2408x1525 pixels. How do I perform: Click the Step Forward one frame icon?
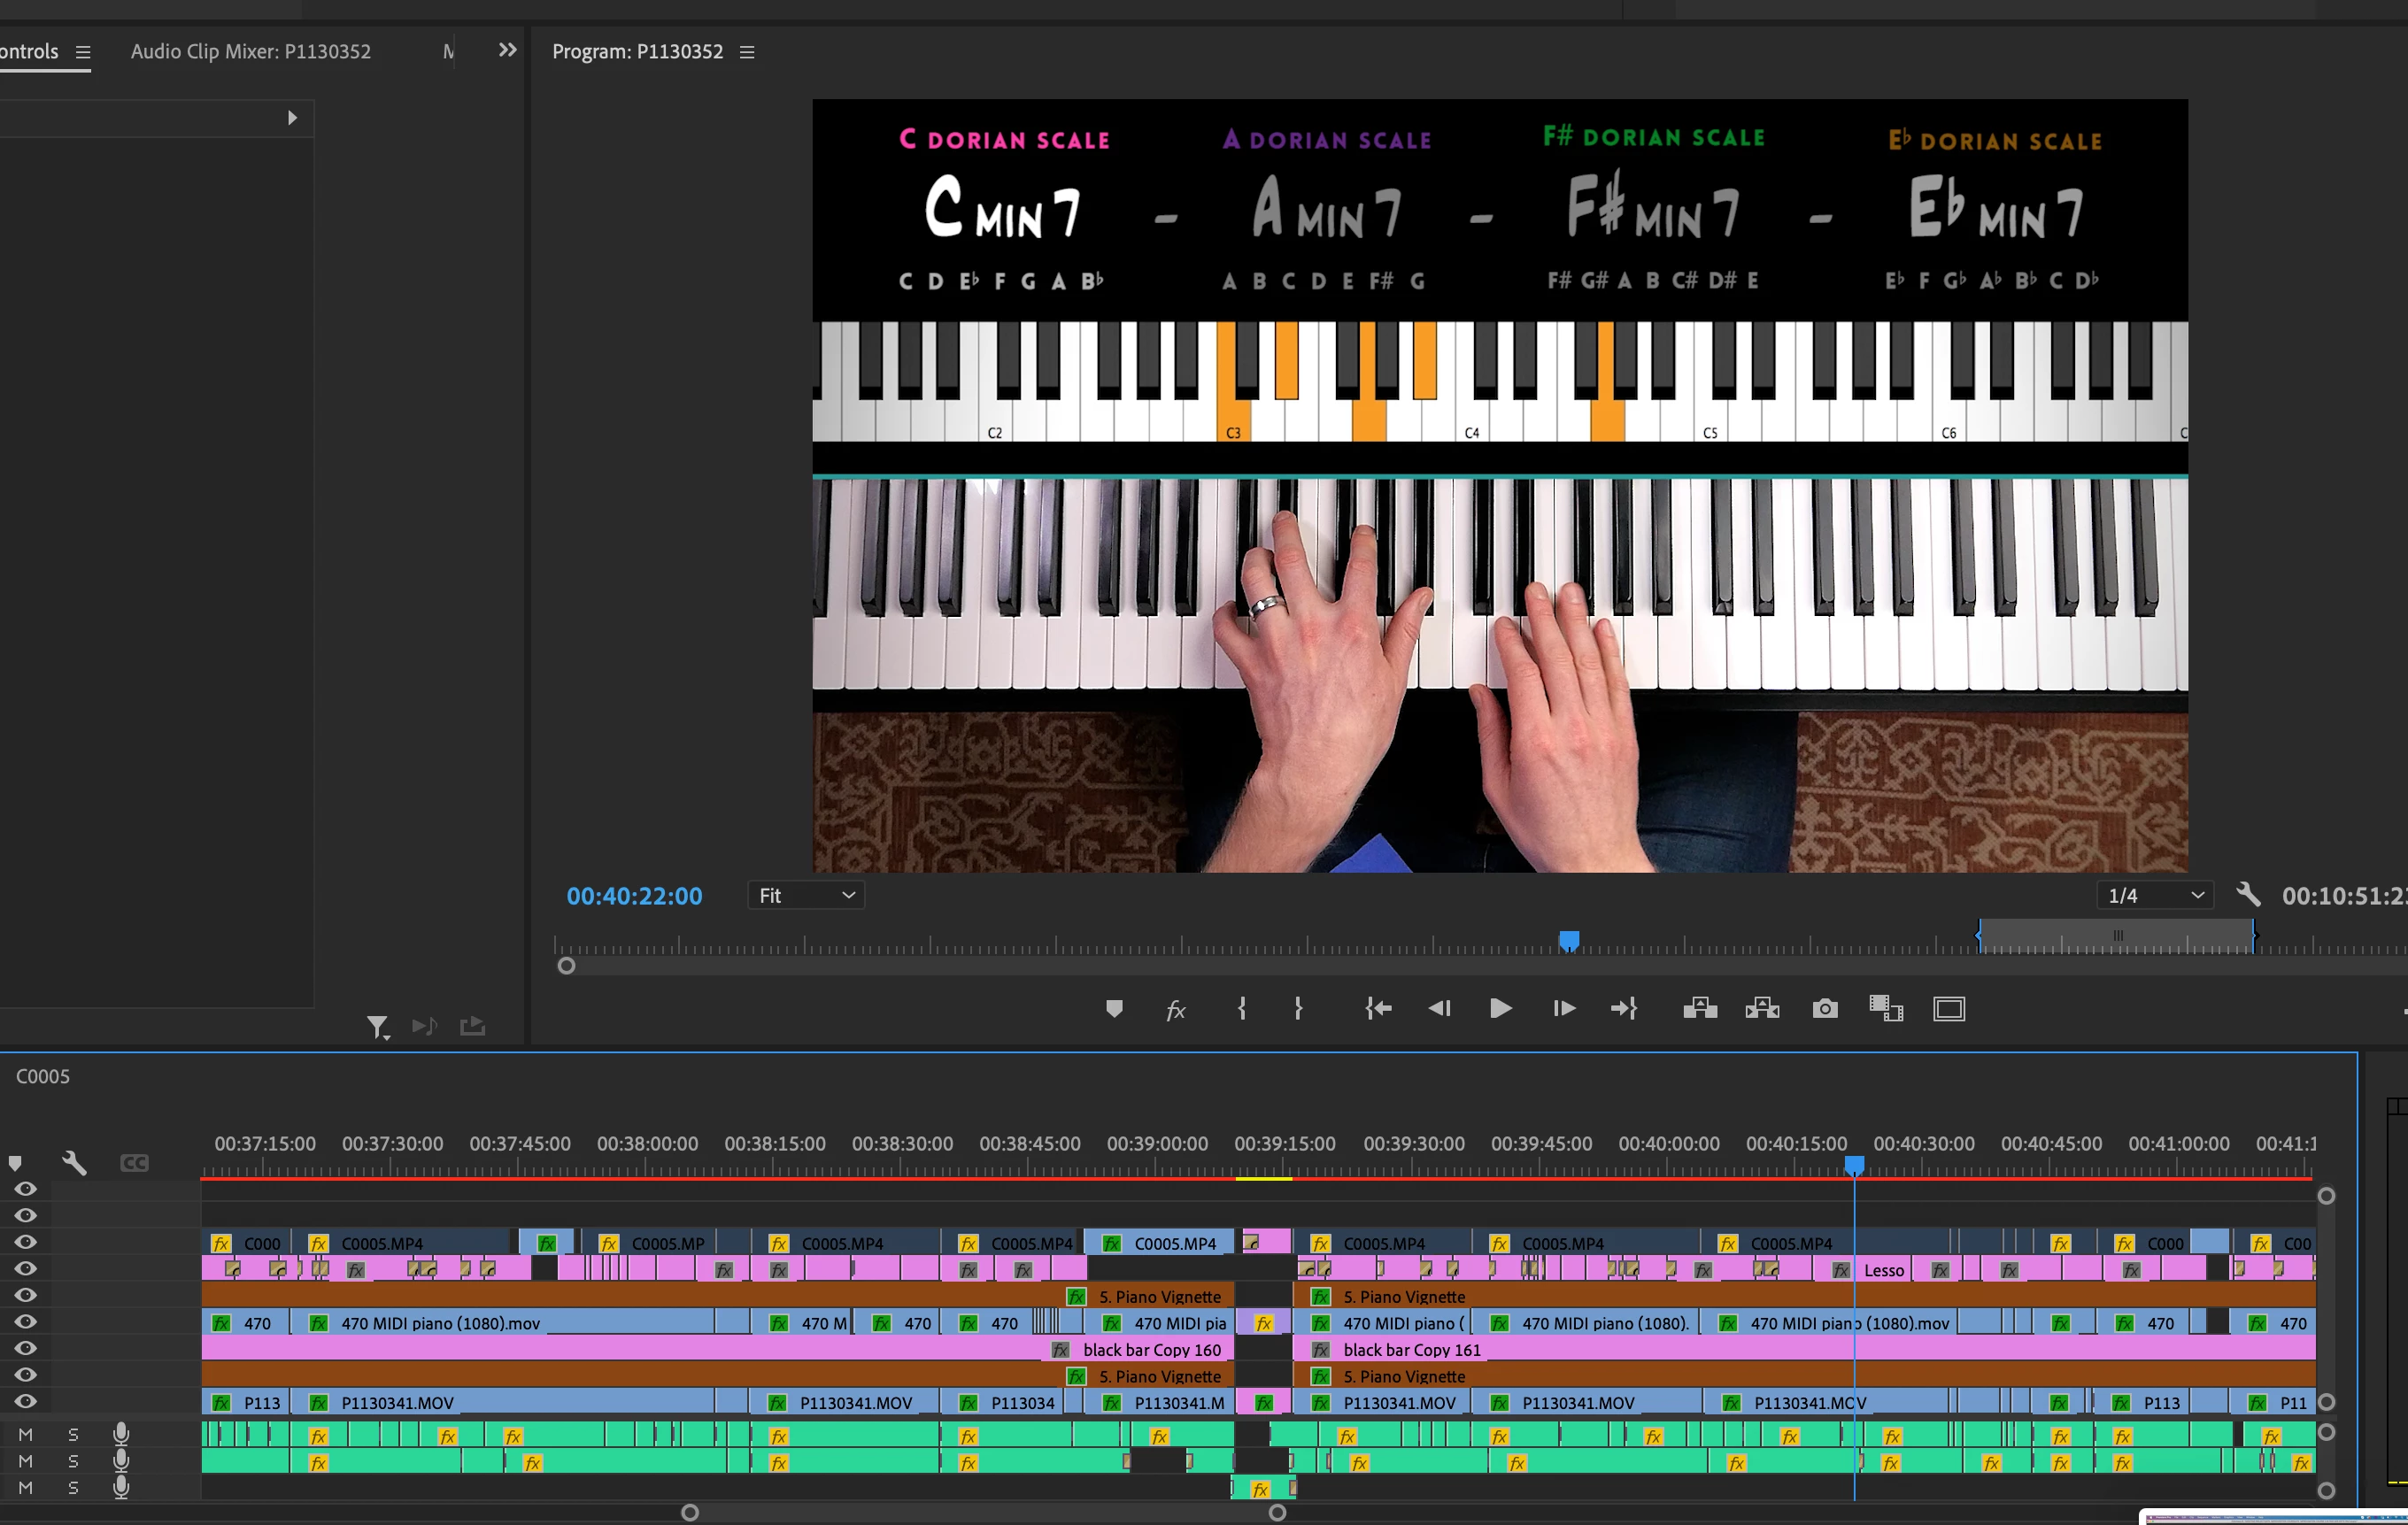[x=1564, y=1008]
